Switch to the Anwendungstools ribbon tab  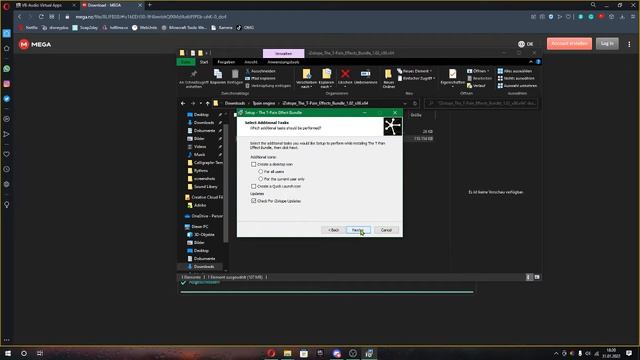pyautogui.click(x=283, y=62)
